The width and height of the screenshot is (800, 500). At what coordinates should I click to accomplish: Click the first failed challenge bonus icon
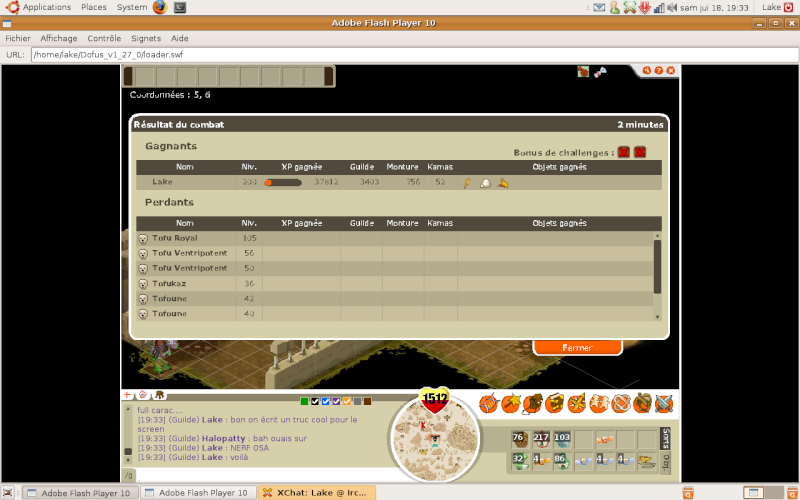[x=623, y=152]
